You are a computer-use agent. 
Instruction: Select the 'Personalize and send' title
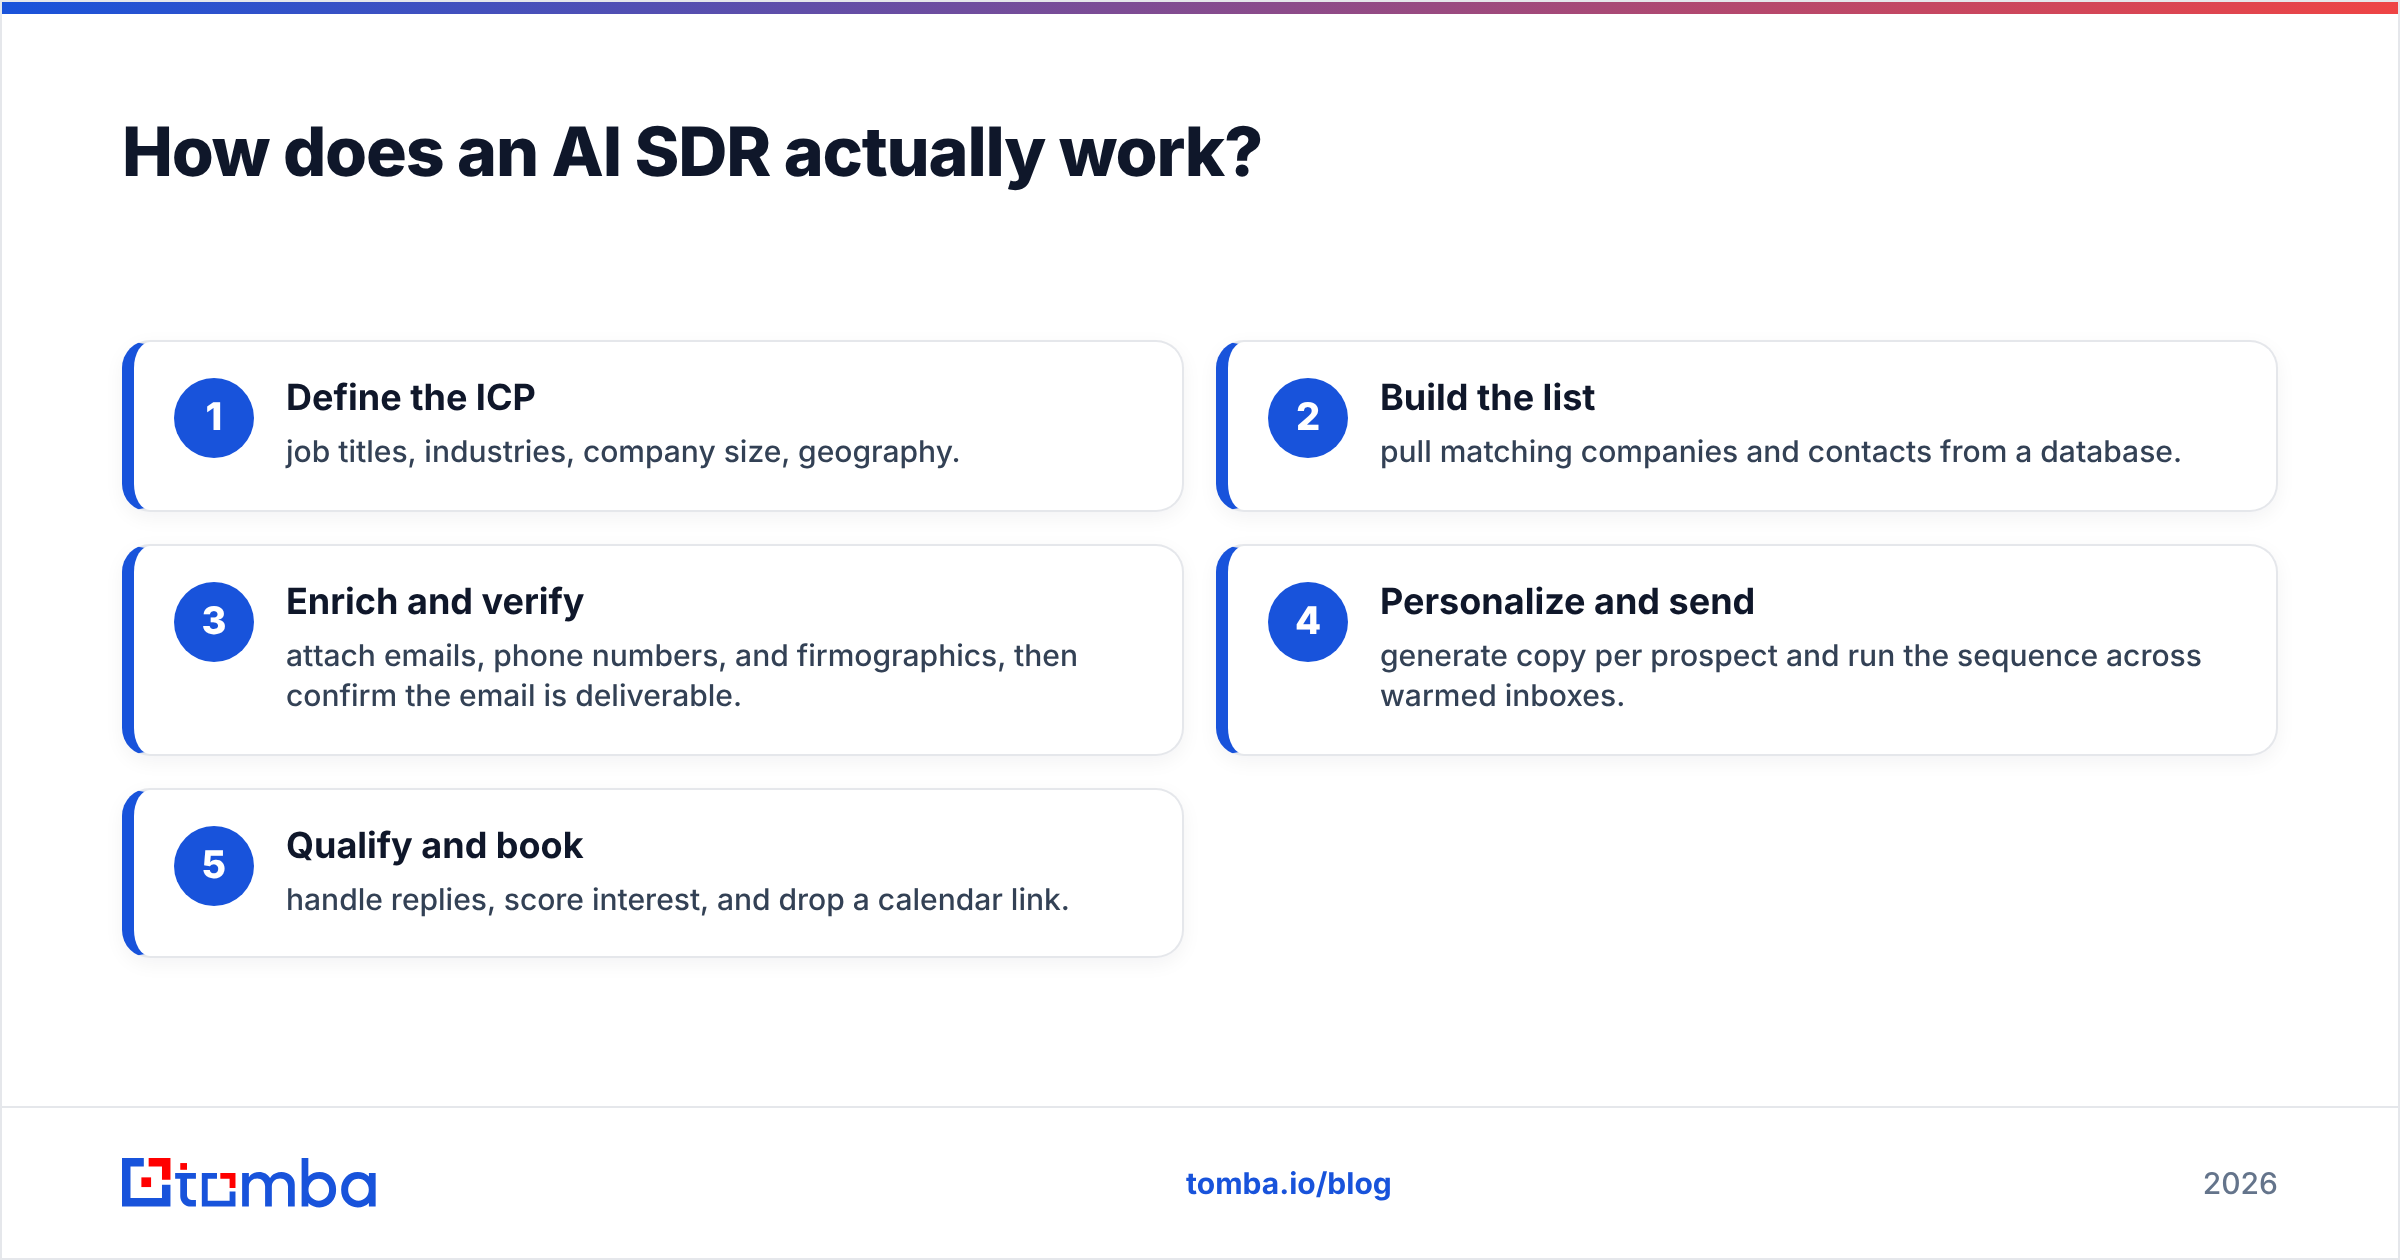point(1567,602)
